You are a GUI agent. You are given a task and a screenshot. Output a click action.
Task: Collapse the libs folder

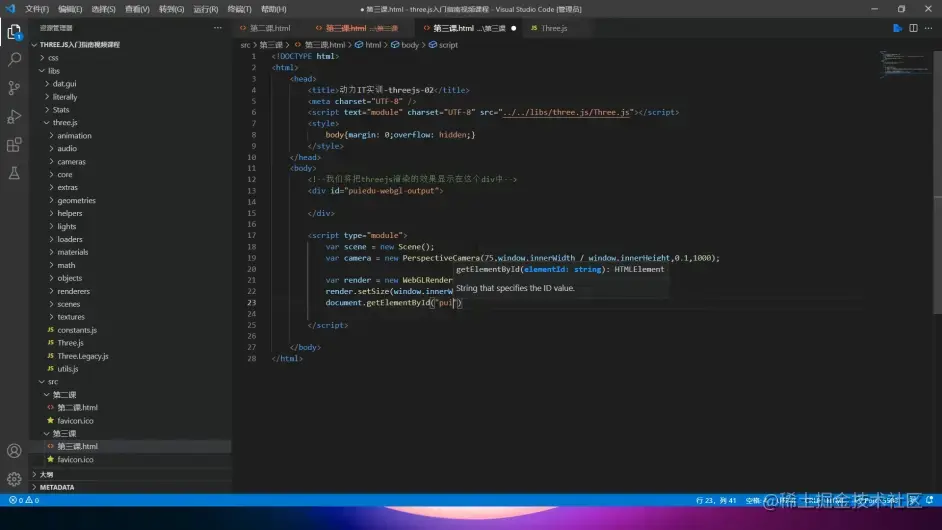click(53, 71)
